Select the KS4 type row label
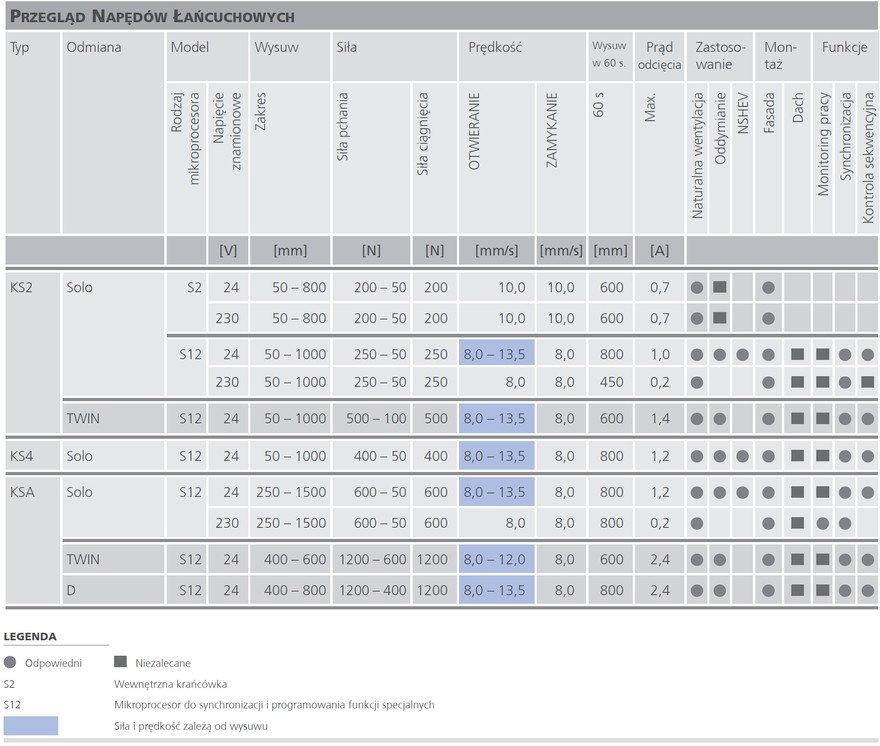Screen dimensions: 880x746 pos(22,457)
